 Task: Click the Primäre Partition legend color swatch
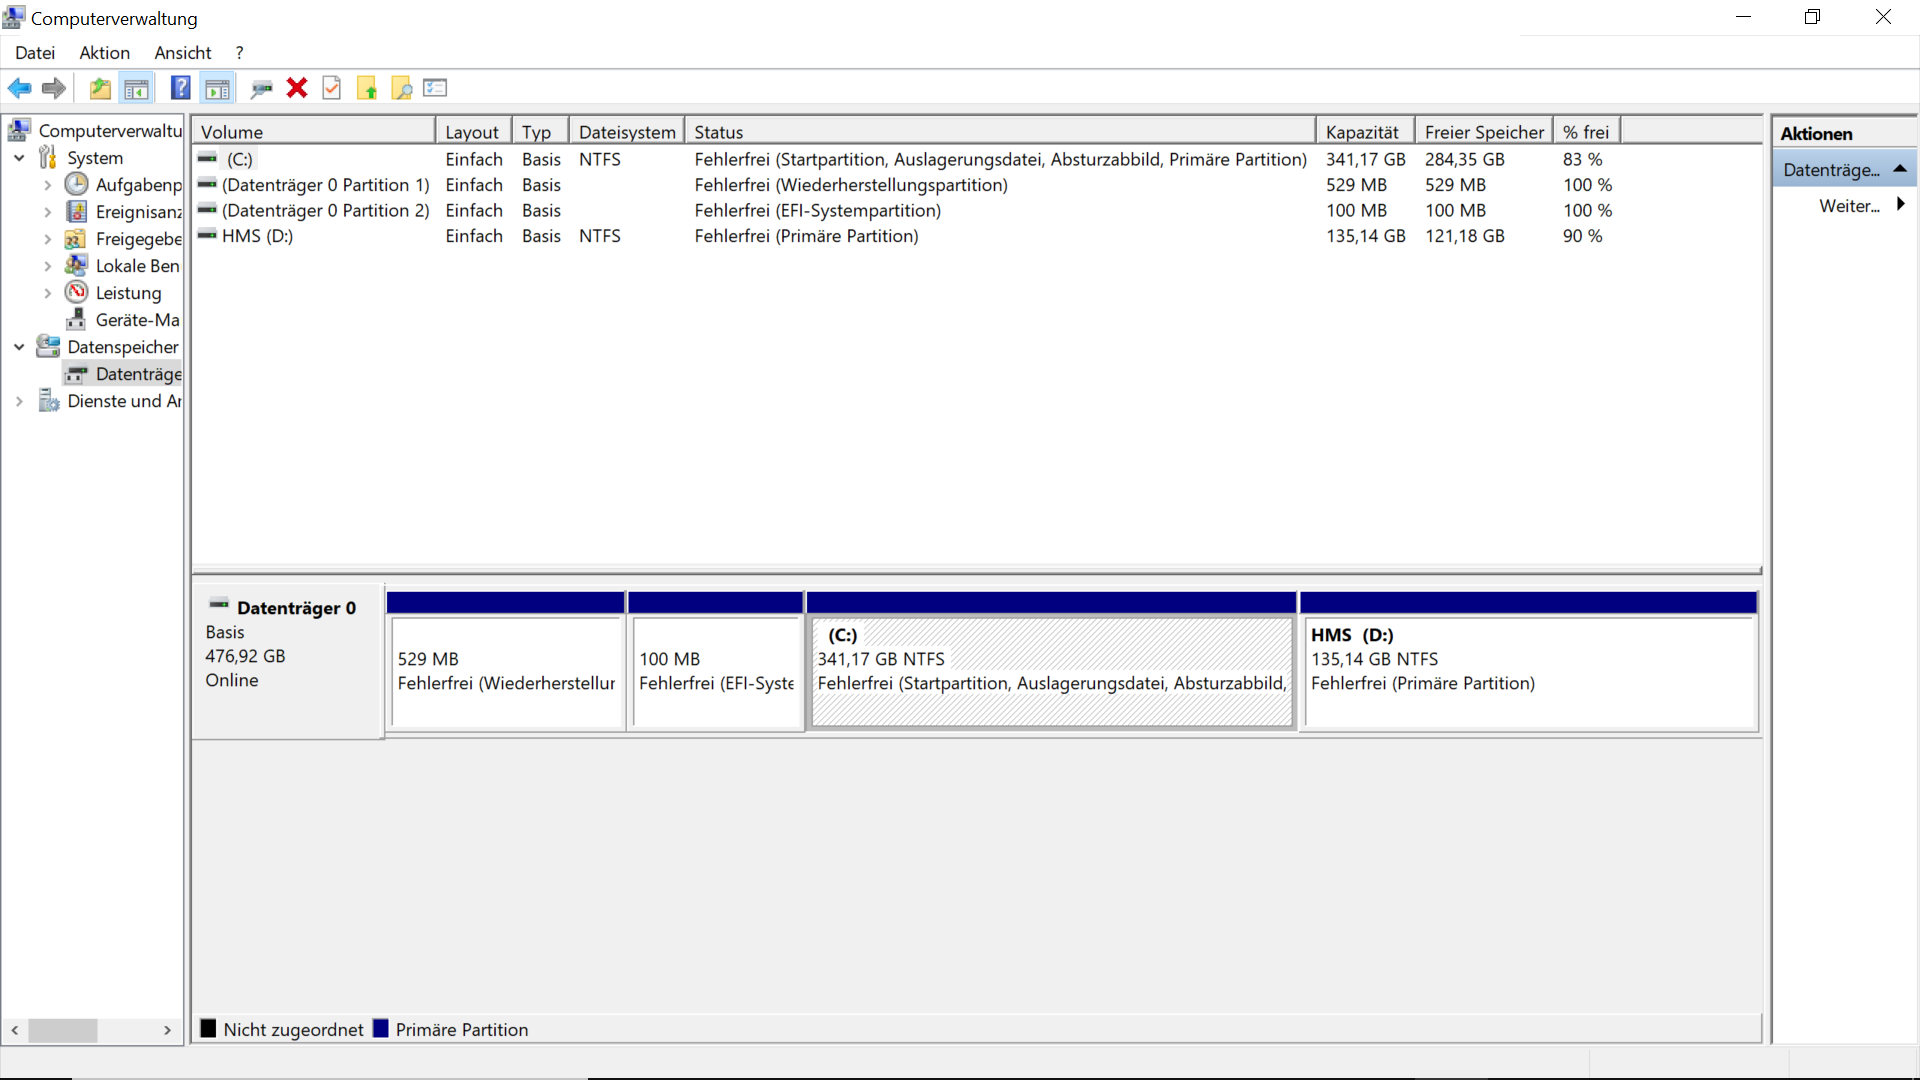click(x=381, y=1029)
